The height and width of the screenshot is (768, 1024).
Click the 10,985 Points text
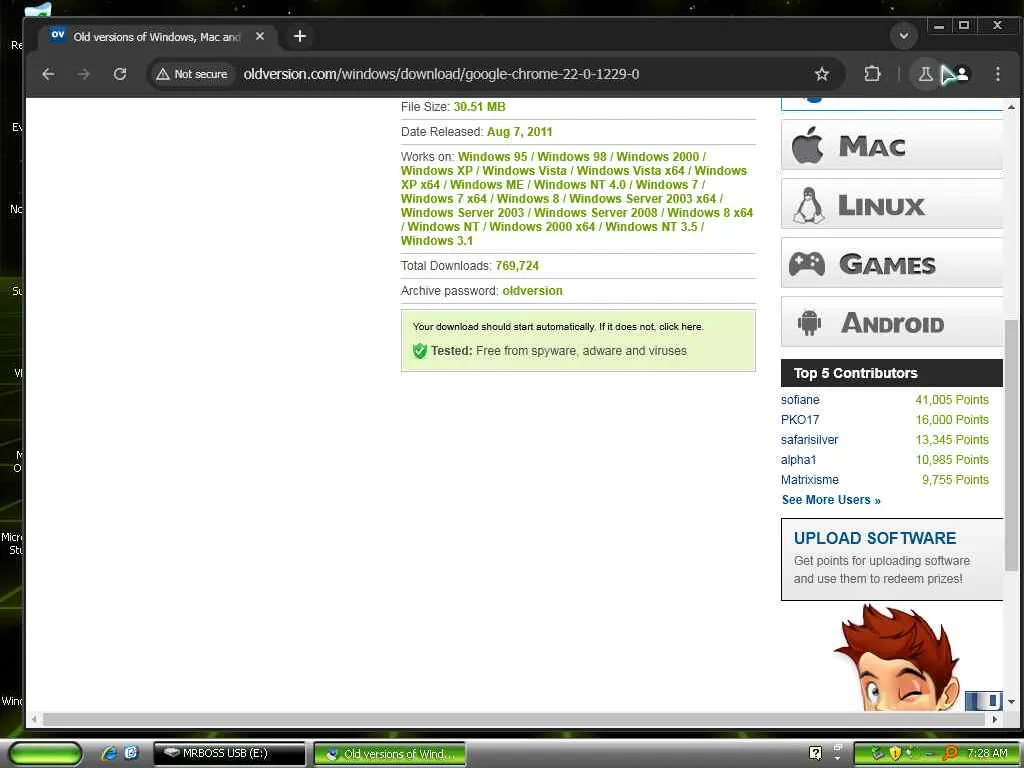952,460
